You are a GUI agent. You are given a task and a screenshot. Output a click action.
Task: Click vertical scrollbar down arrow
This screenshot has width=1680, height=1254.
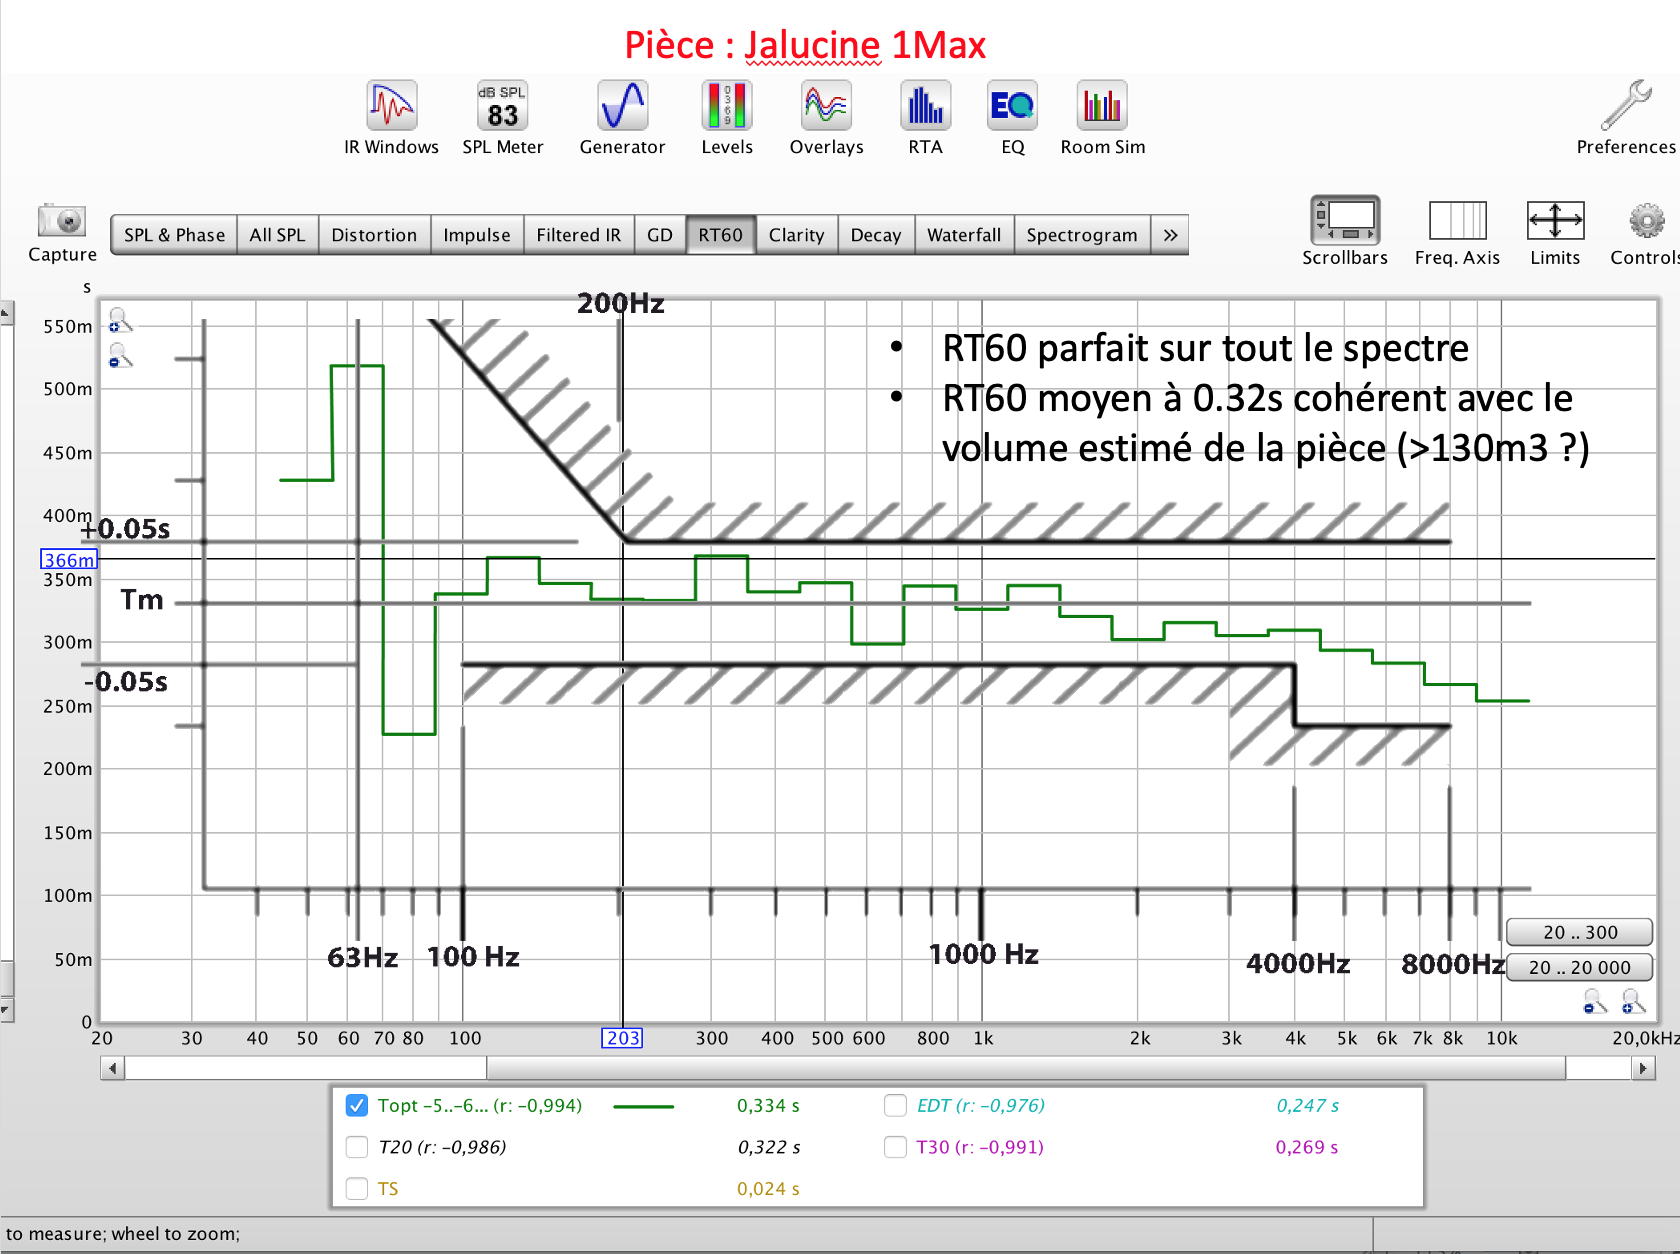(6, 1009)
